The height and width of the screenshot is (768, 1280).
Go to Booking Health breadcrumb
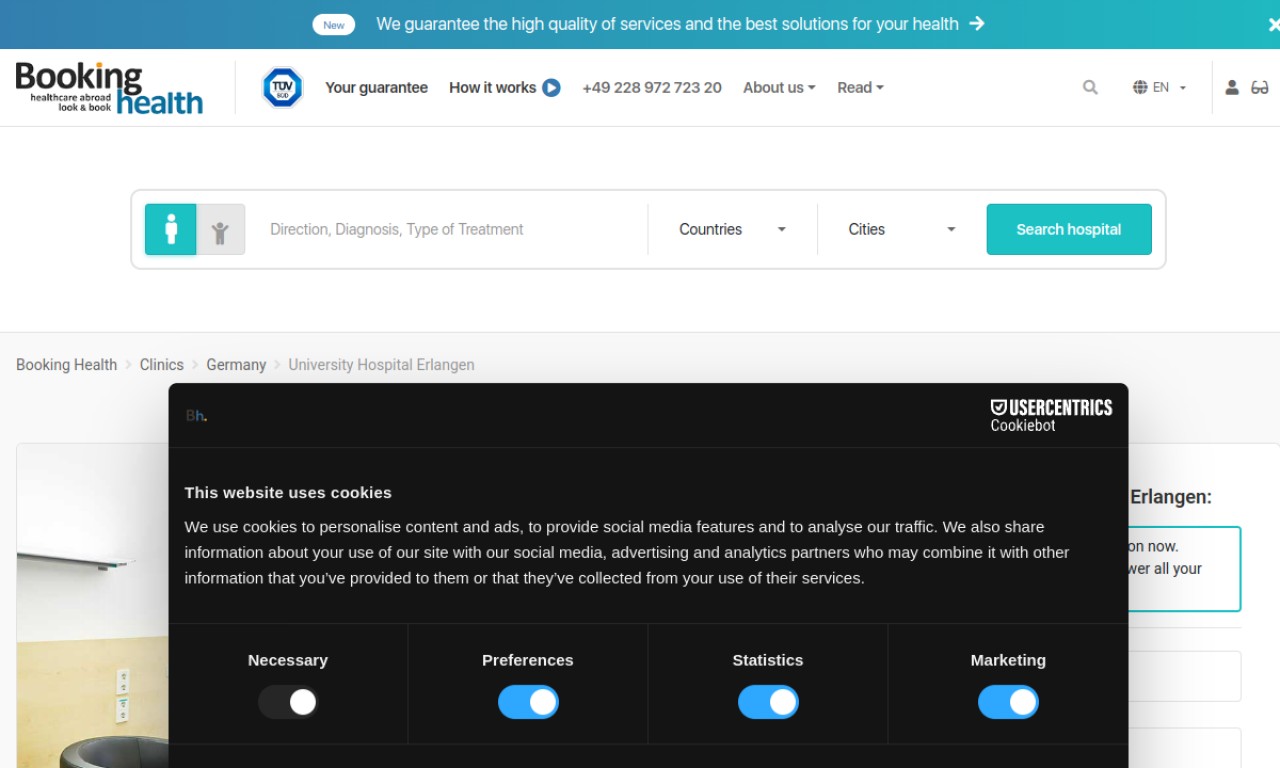[x=66, y=365]
